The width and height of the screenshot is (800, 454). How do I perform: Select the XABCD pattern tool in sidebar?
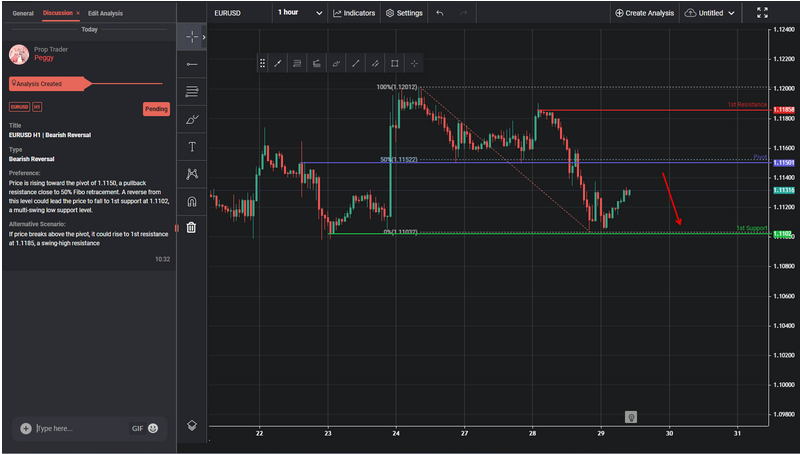point(192,174)
